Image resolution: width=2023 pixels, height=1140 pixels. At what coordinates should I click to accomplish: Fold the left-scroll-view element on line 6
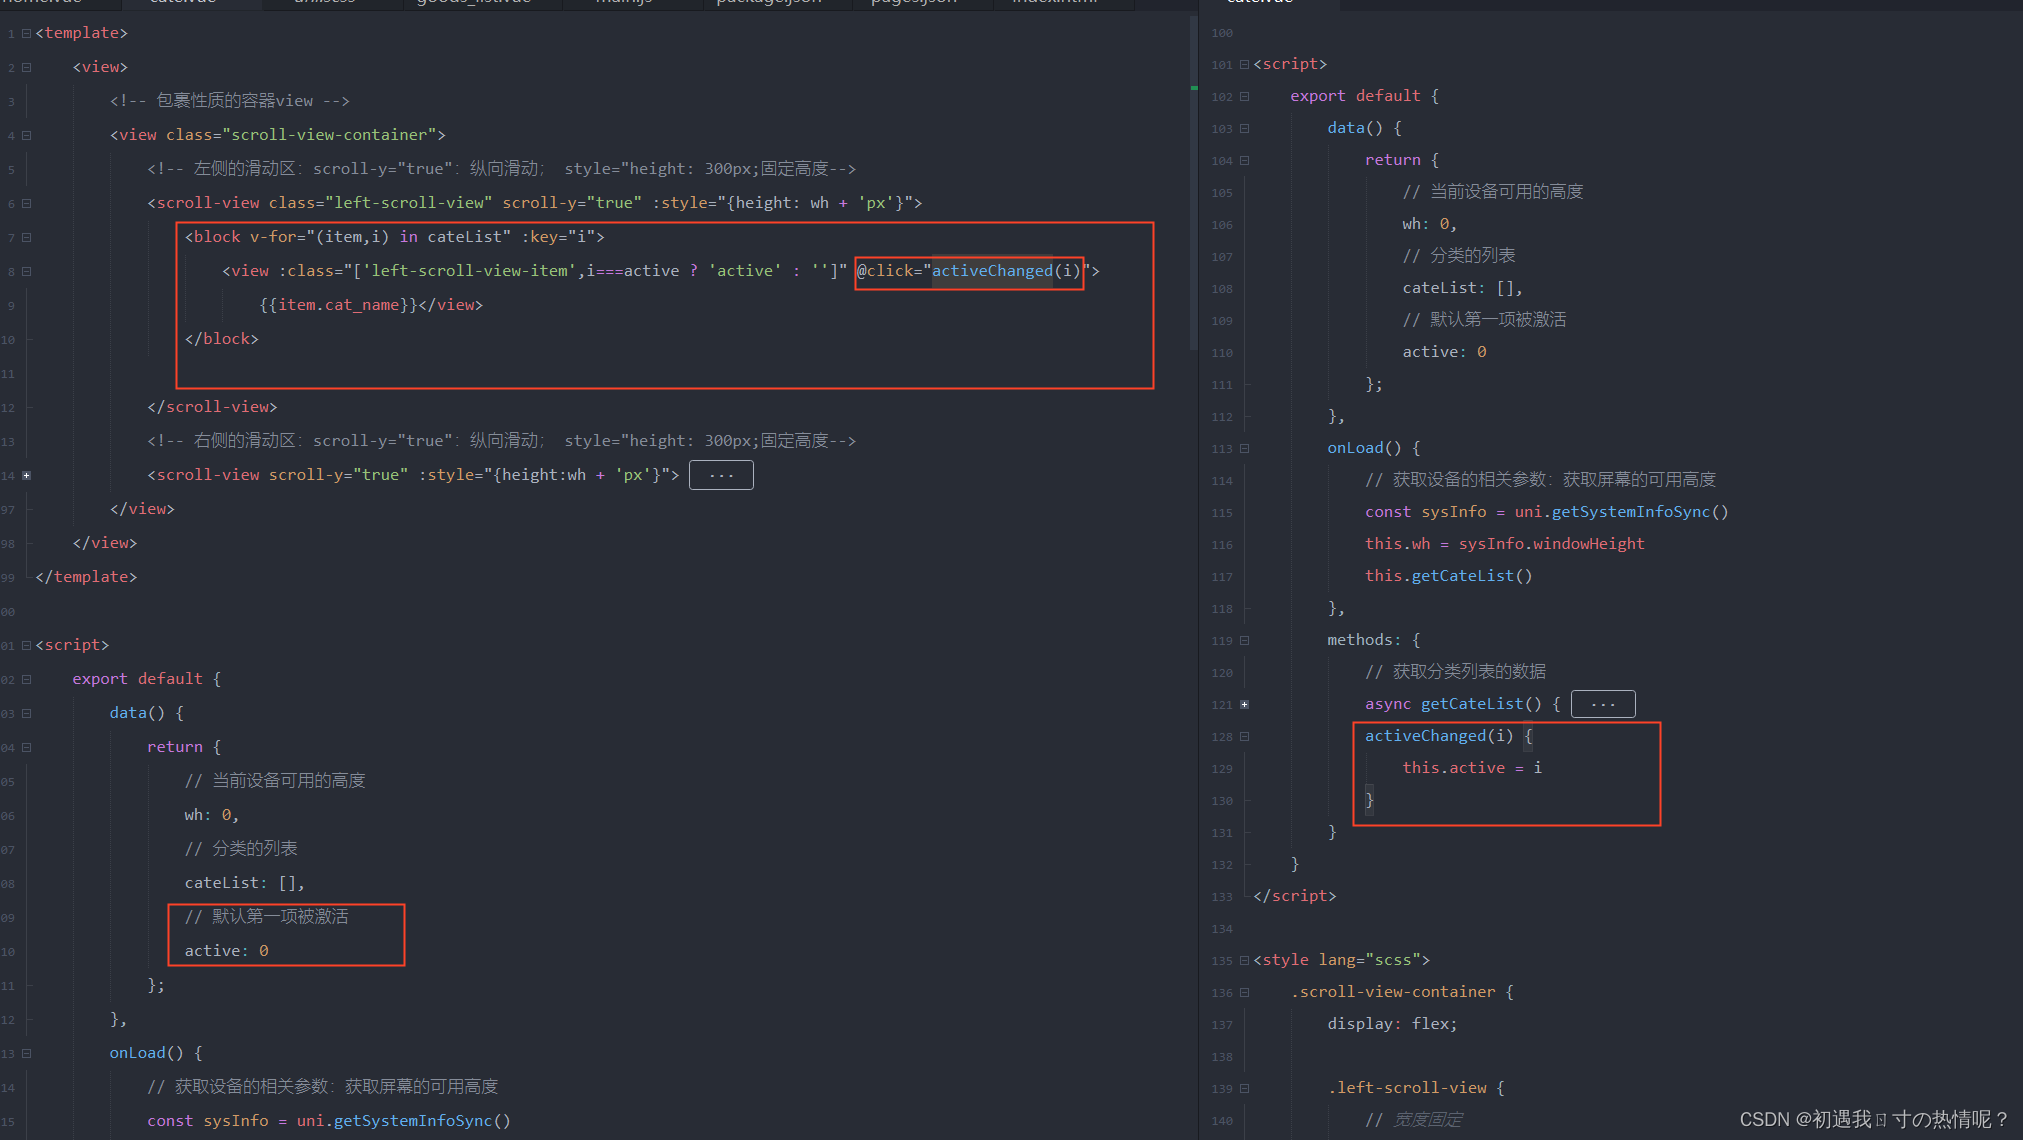(x=26, y=204)
